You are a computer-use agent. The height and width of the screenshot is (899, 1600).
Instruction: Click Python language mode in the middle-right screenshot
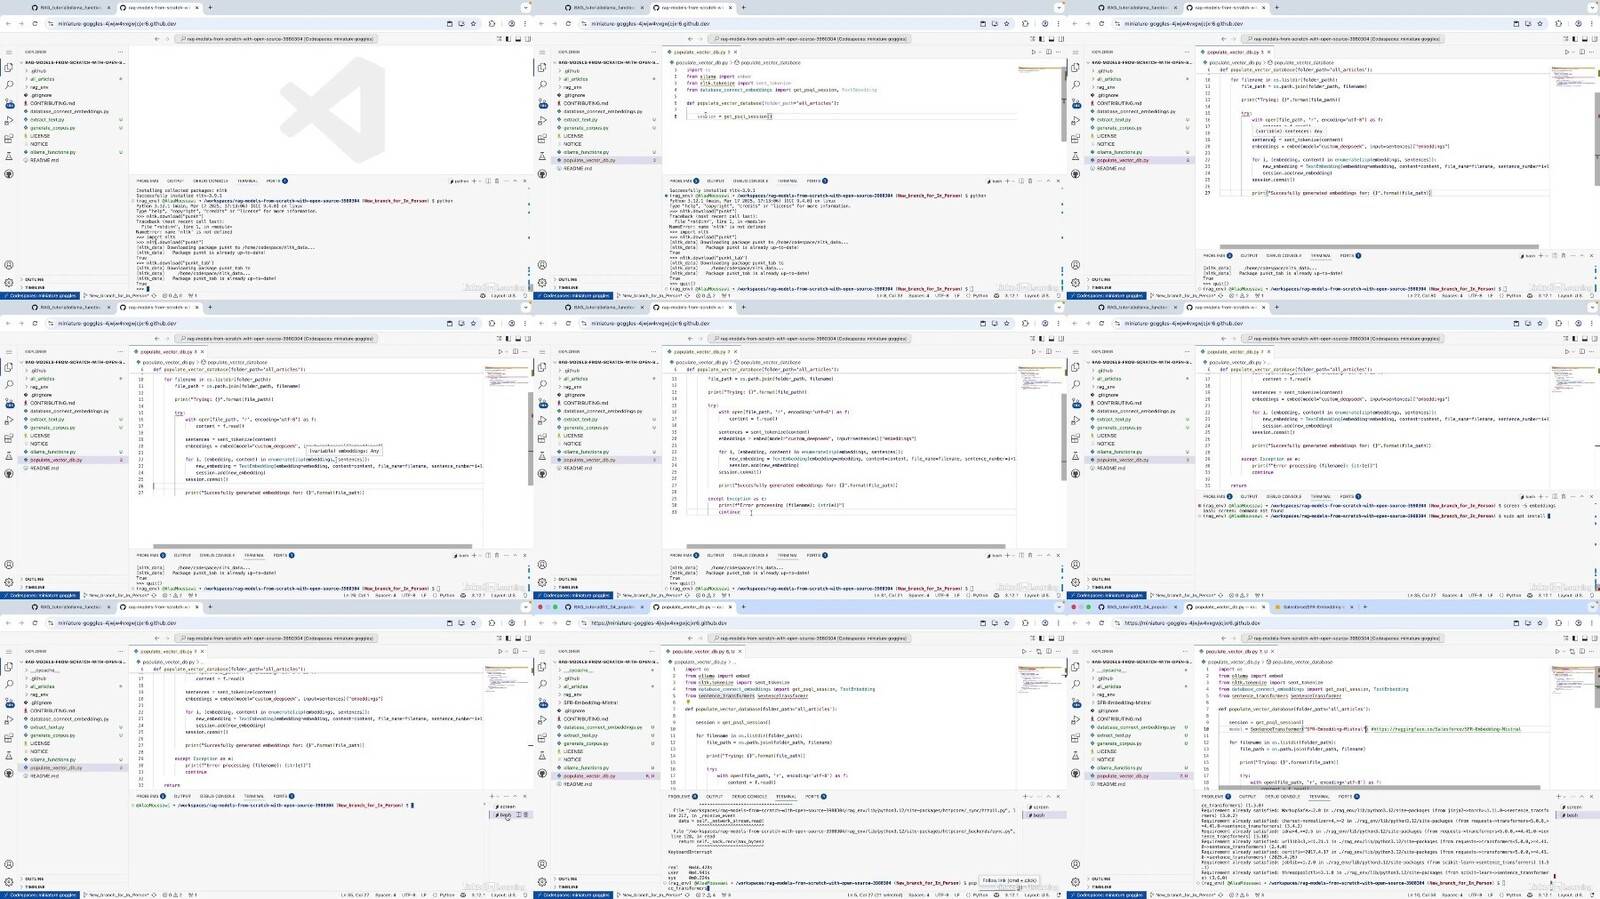[x=1514, y=596]
